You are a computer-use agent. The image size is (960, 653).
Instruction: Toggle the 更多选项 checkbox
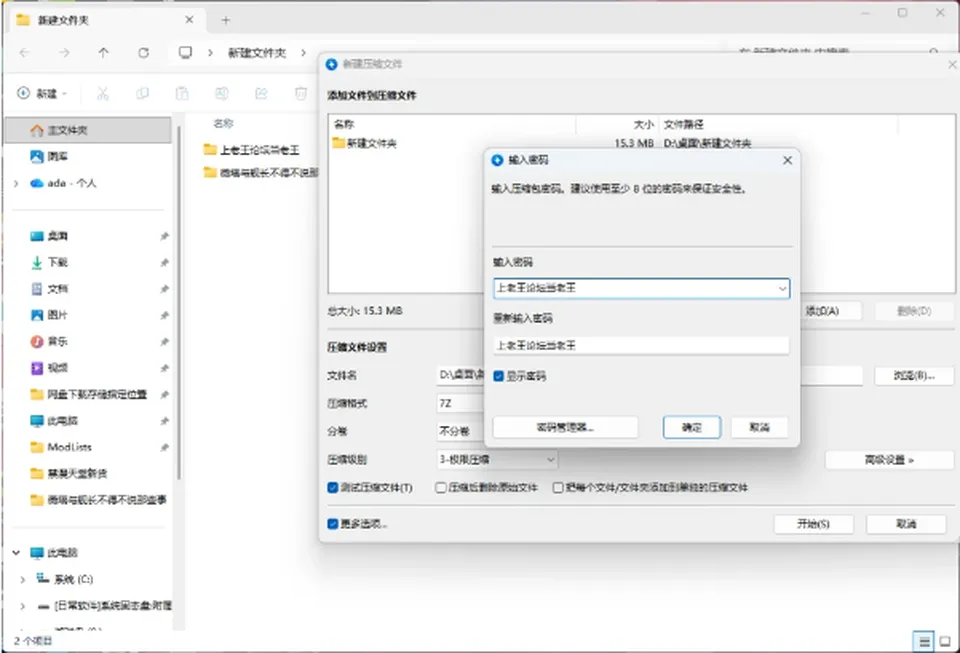(x=332, y=524)
